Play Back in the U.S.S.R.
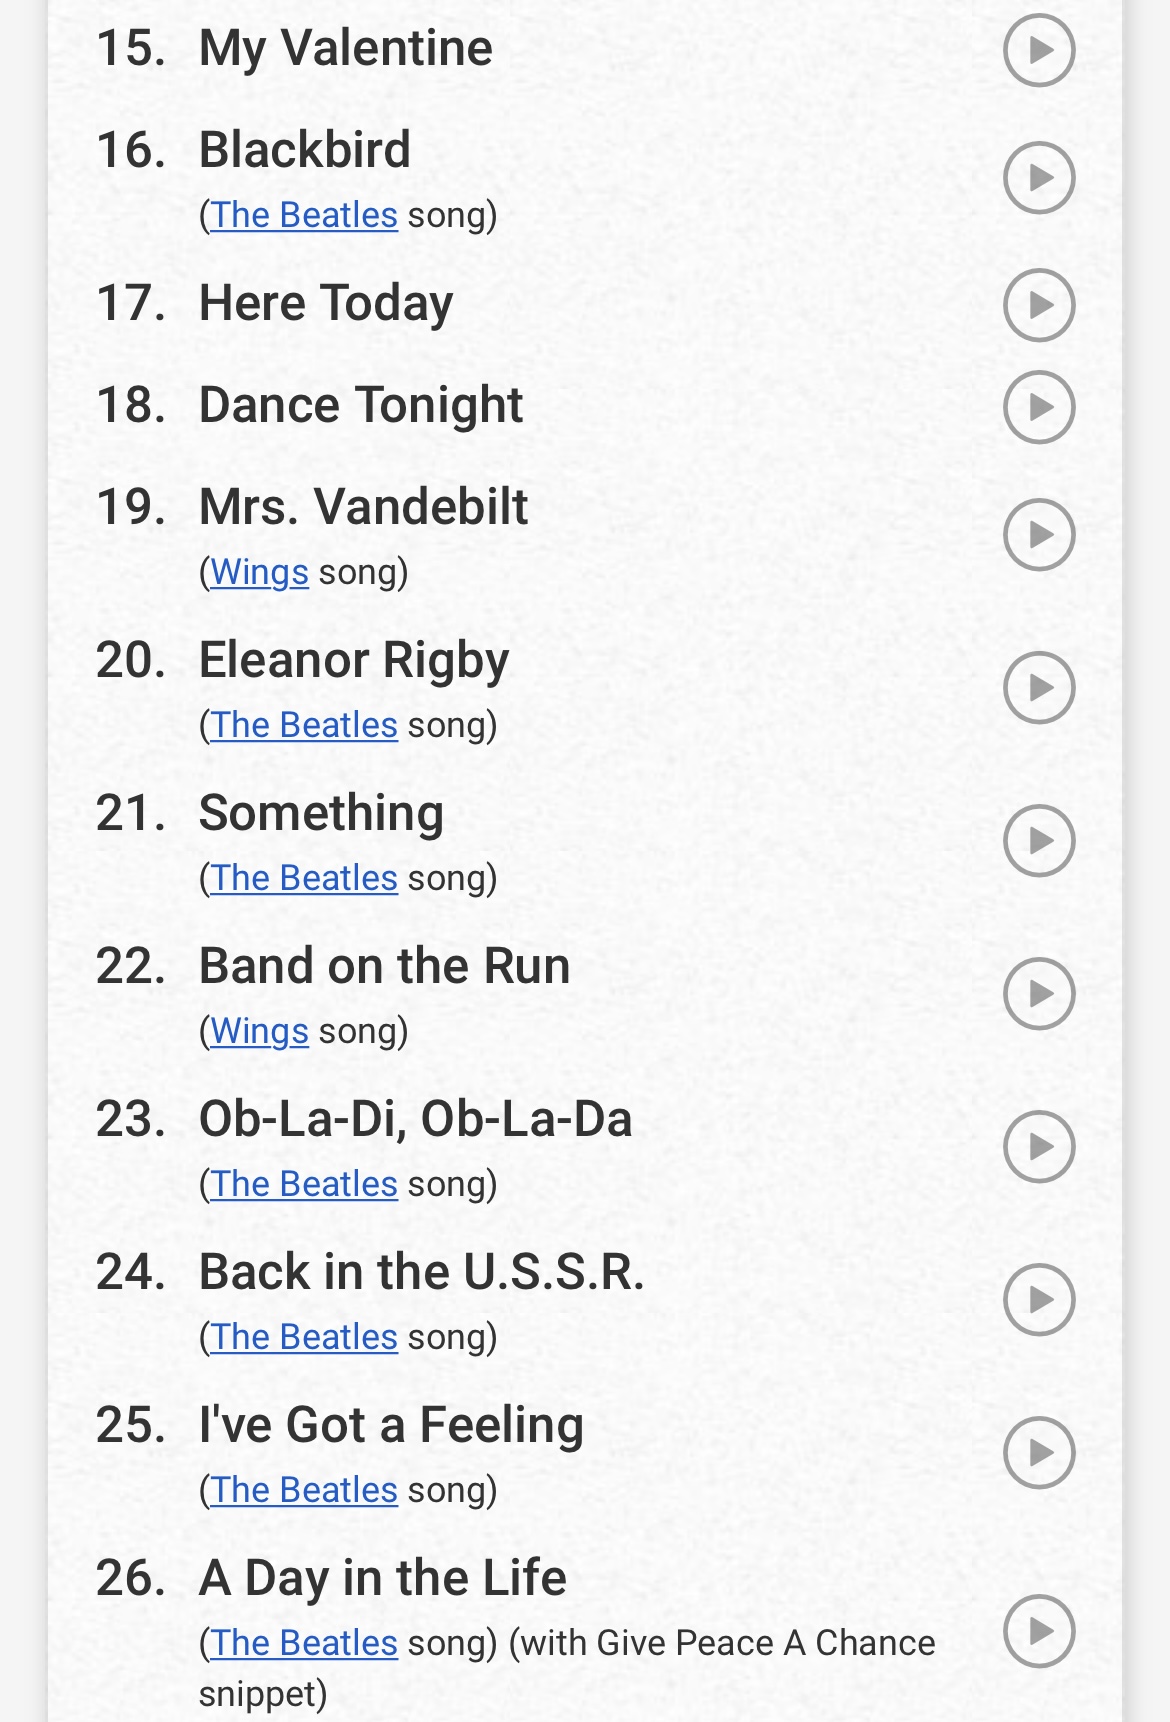This screenshot has width=1170, height=1722. pos(1039,1299)
